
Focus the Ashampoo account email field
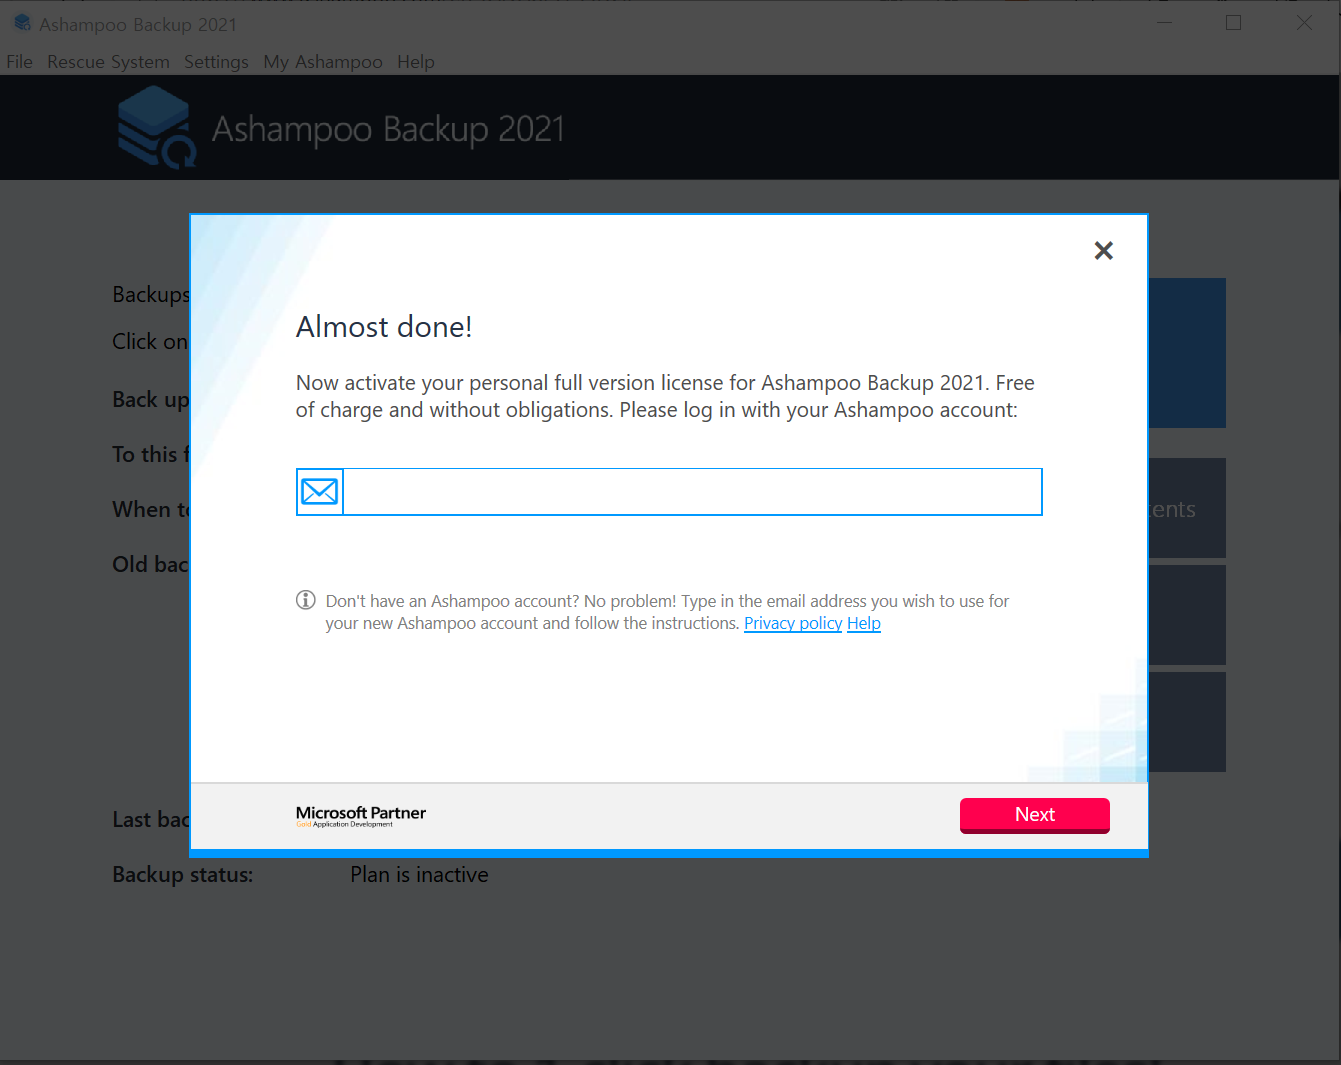(692, 492)
